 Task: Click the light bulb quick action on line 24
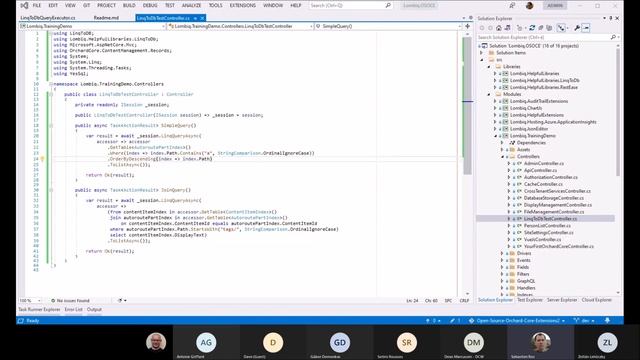tap(42, 159)
